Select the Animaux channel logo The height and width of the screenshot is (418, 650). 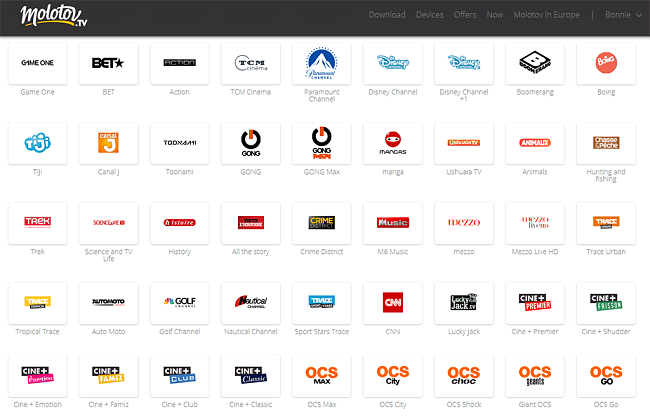pos(535,143)
